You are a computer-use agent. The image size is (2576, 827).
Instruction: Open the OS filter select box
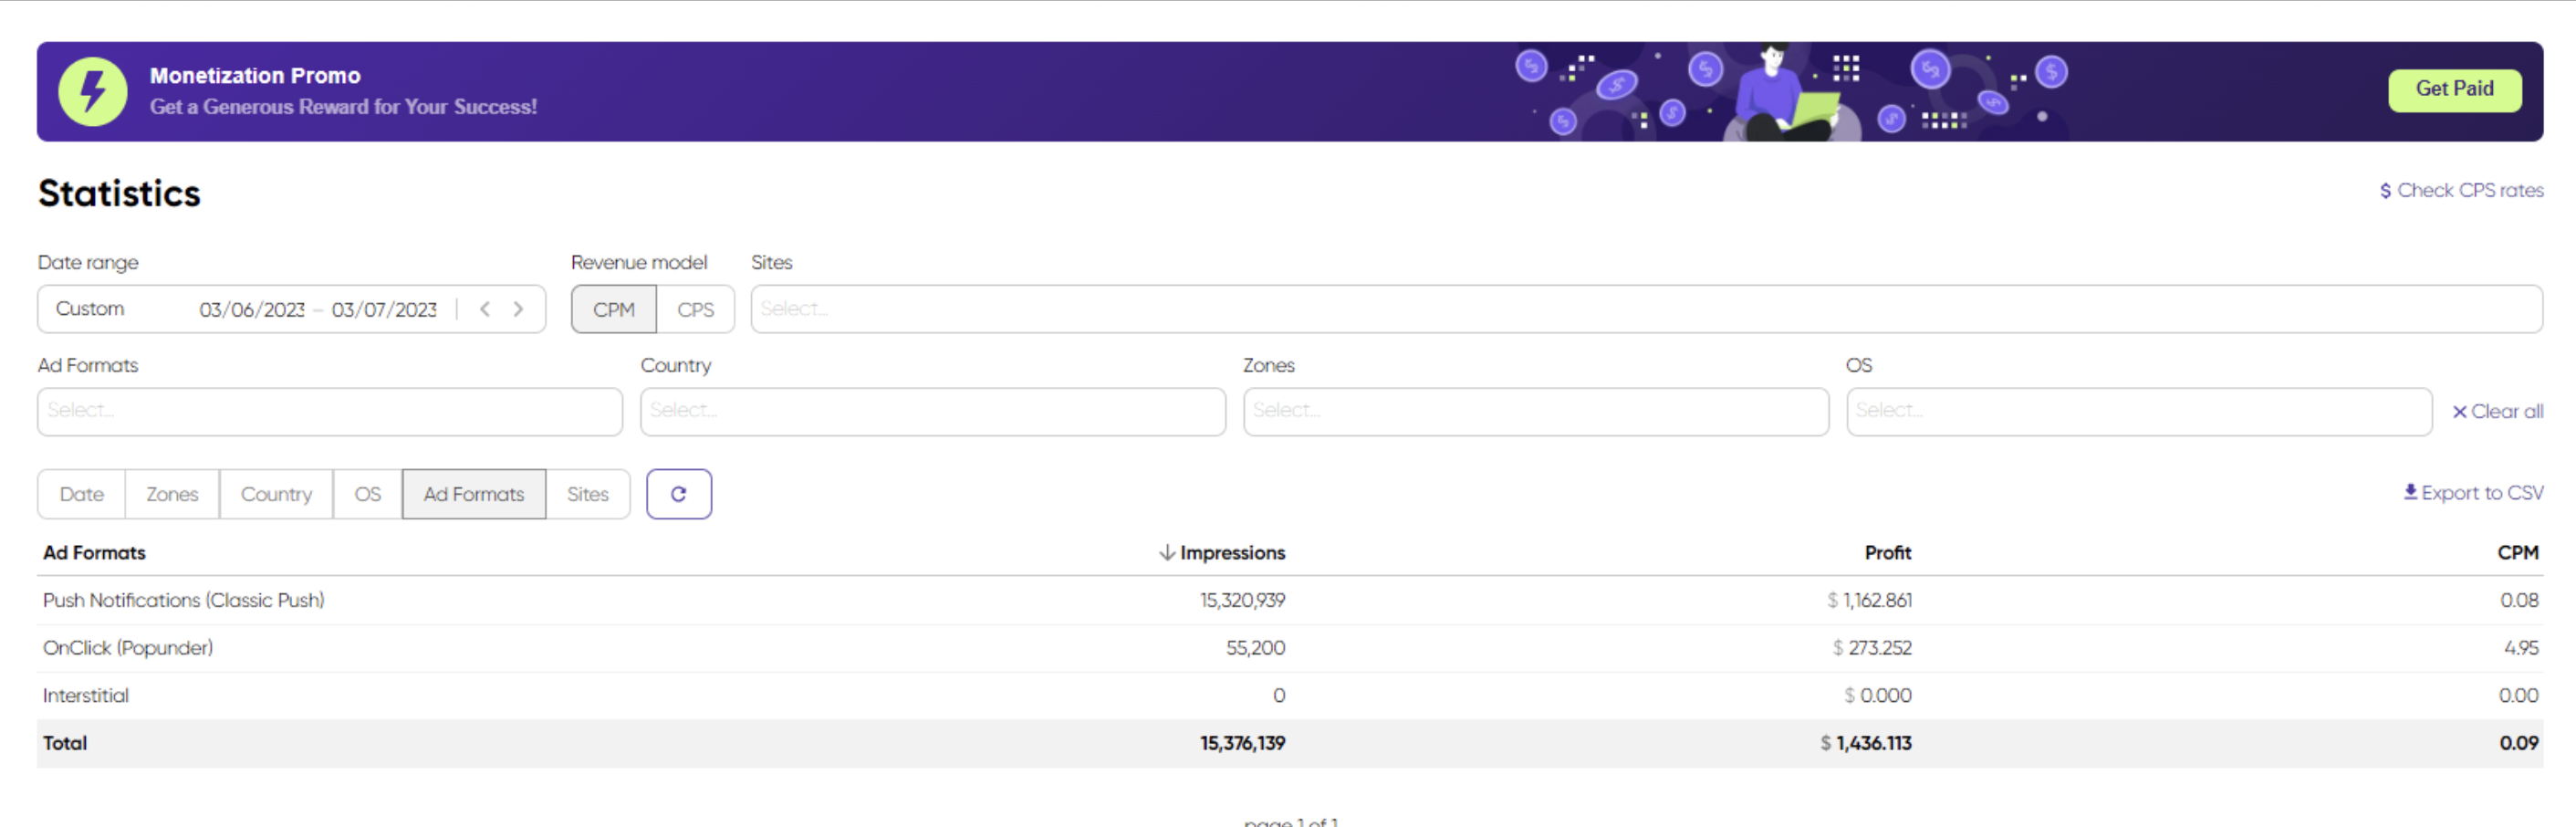click(x=2138, y=411)
